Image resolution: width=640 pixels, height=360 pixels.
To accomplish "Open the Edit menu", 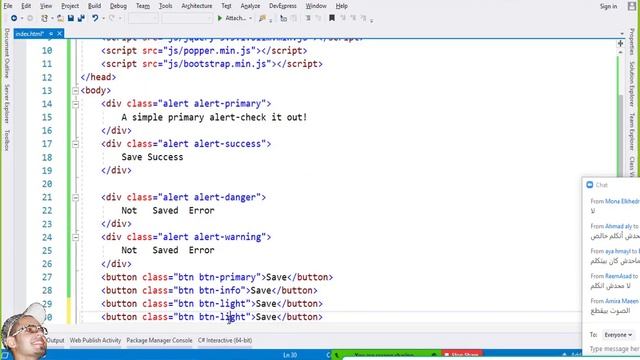I will [26, 6].
